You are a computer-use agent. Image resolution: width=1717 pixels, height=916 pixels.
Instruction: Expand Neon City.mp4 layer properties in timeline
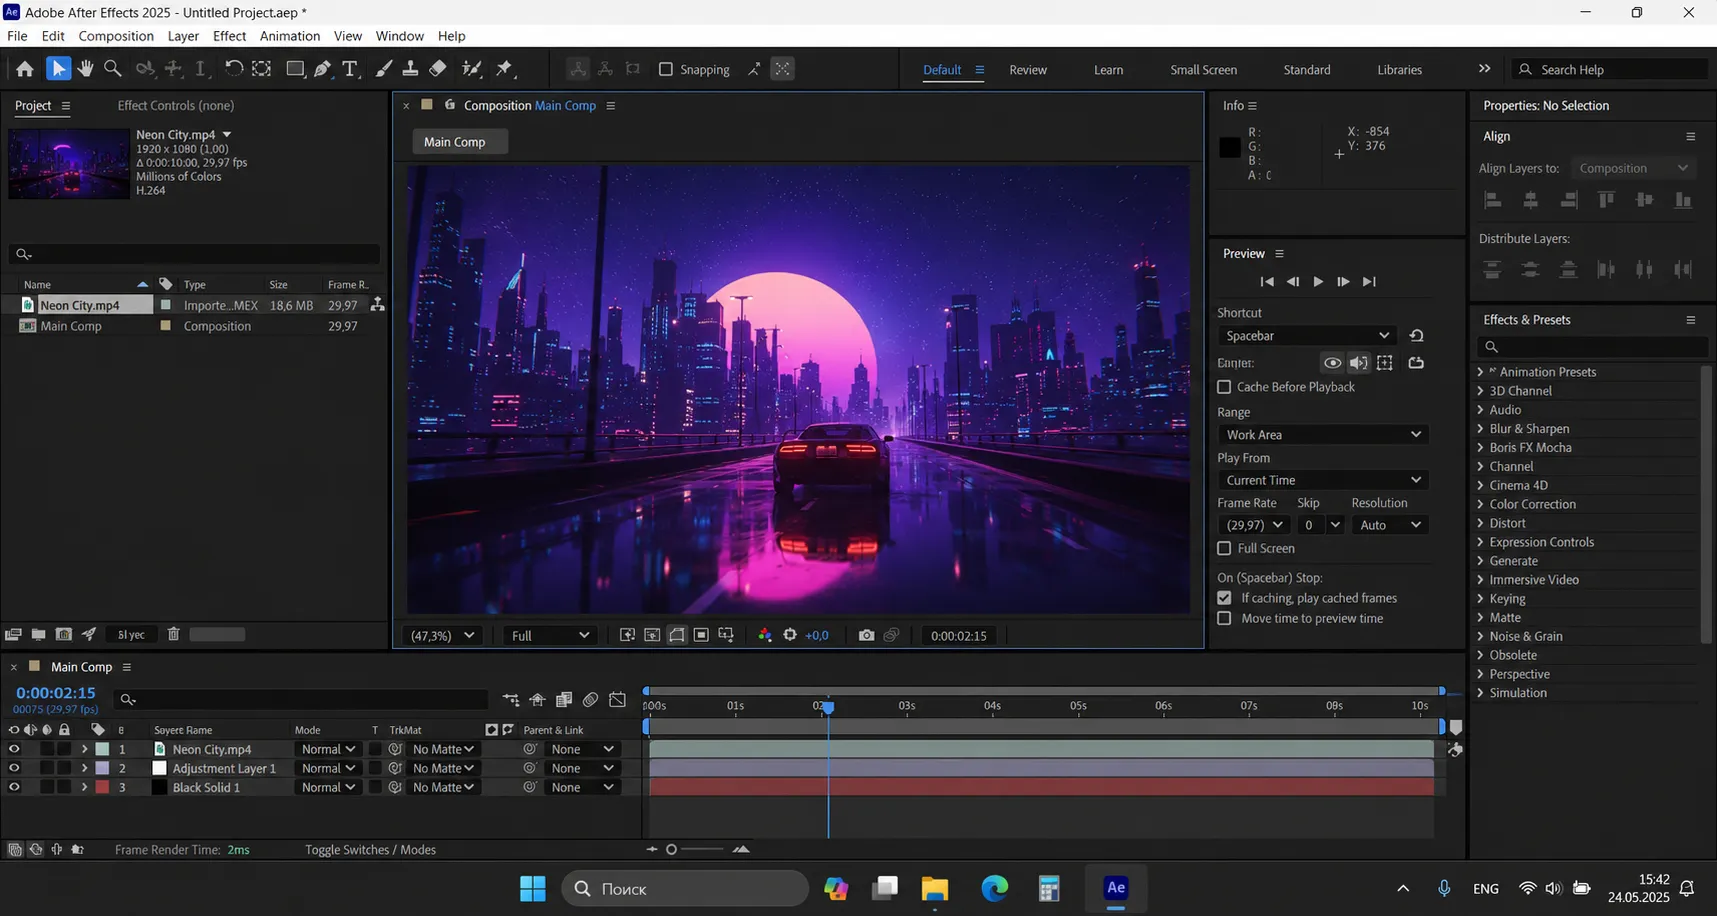pos(84,749)
